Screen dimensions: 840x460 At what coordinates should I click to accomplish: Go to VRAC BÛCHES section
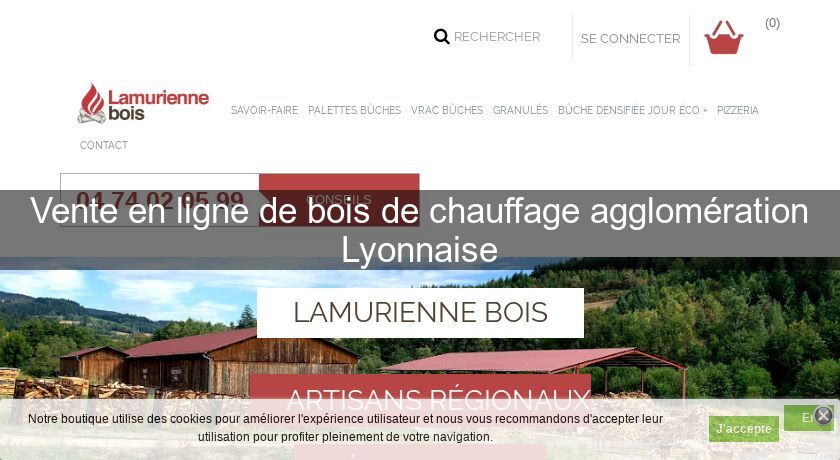pos(447,110)
